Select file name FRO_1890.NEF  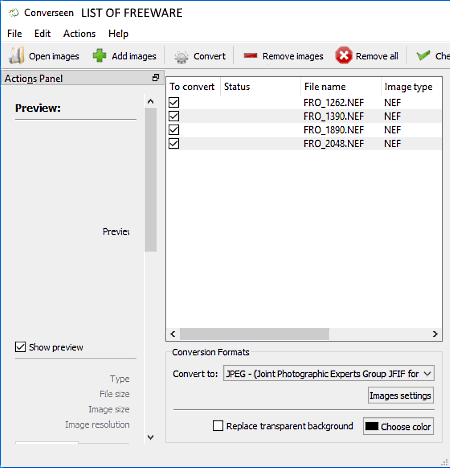tap(333, 130)
